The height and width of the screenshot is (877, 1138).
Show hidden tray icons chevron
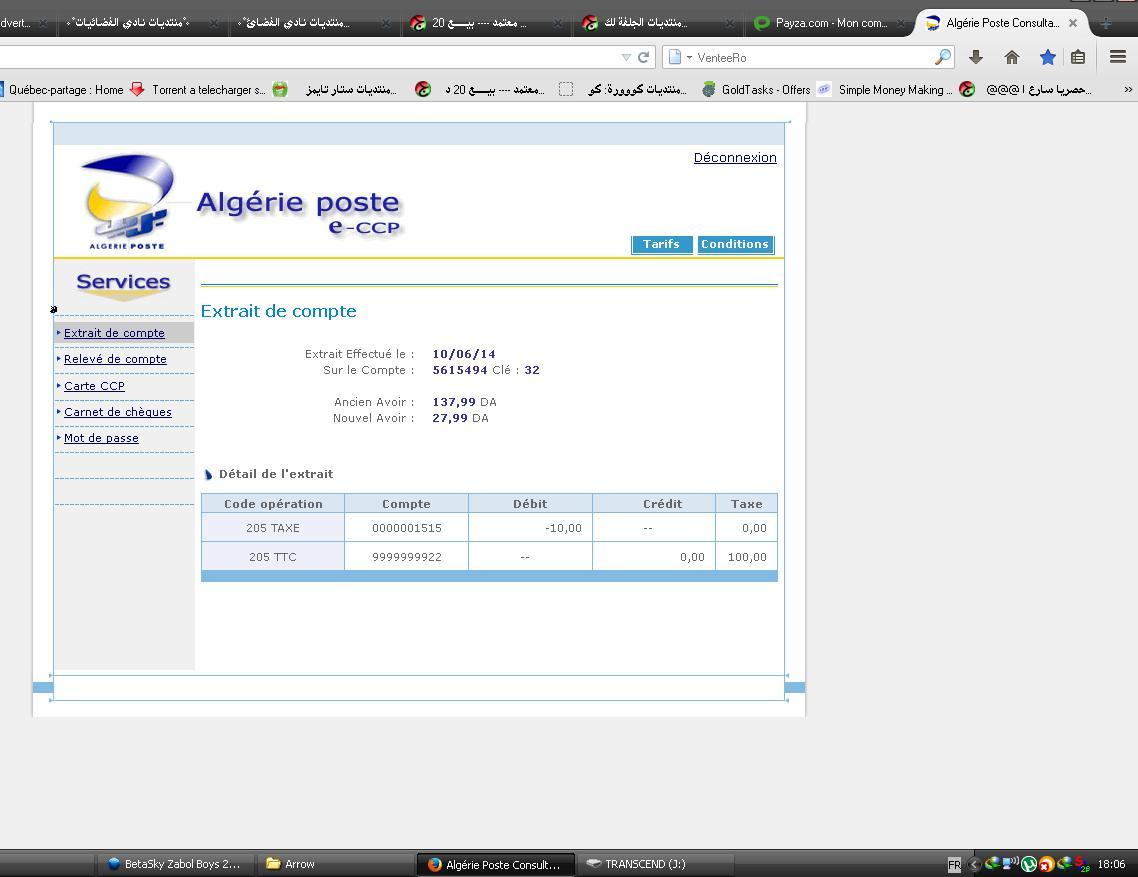click(975, 865)
